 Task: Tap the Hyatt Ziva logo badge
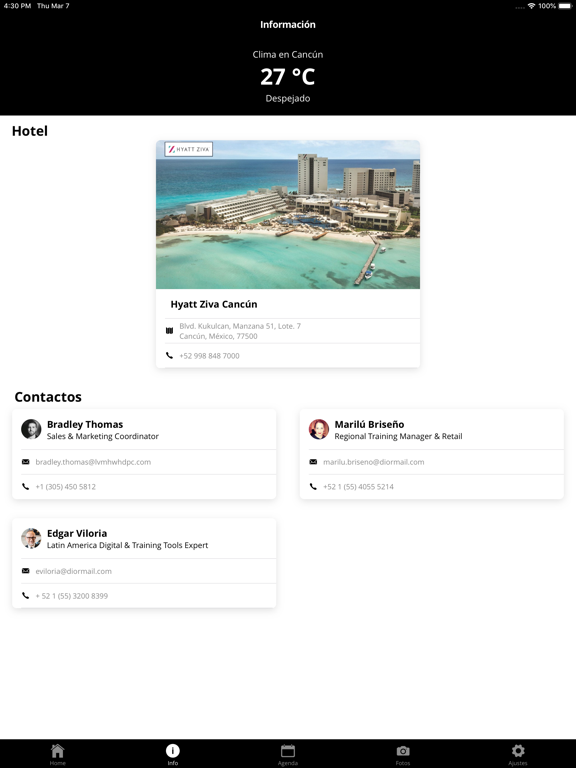tap(189, 149)
